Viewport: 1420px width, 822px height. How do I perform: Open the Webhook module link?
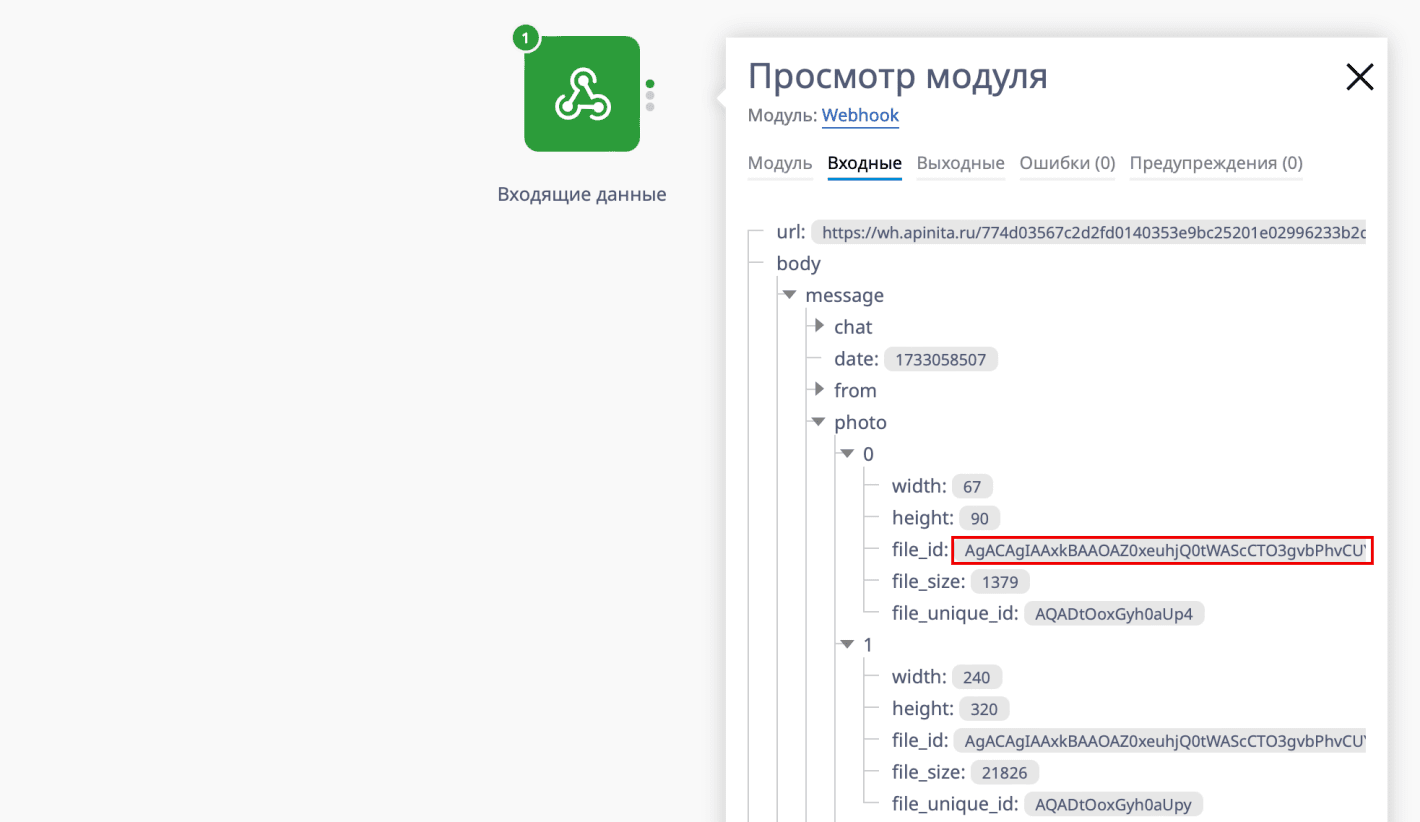860,115
